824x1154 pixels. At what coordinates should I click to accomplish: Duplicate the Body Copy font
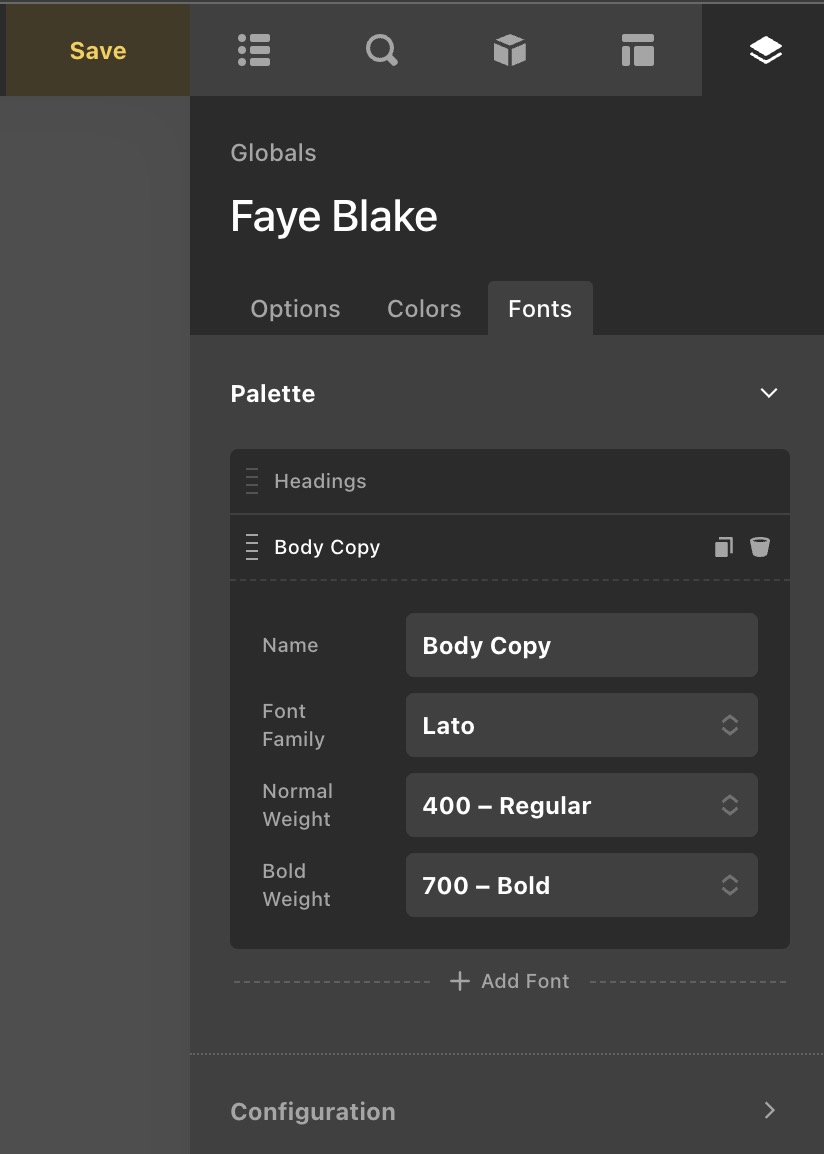[724, 547]
